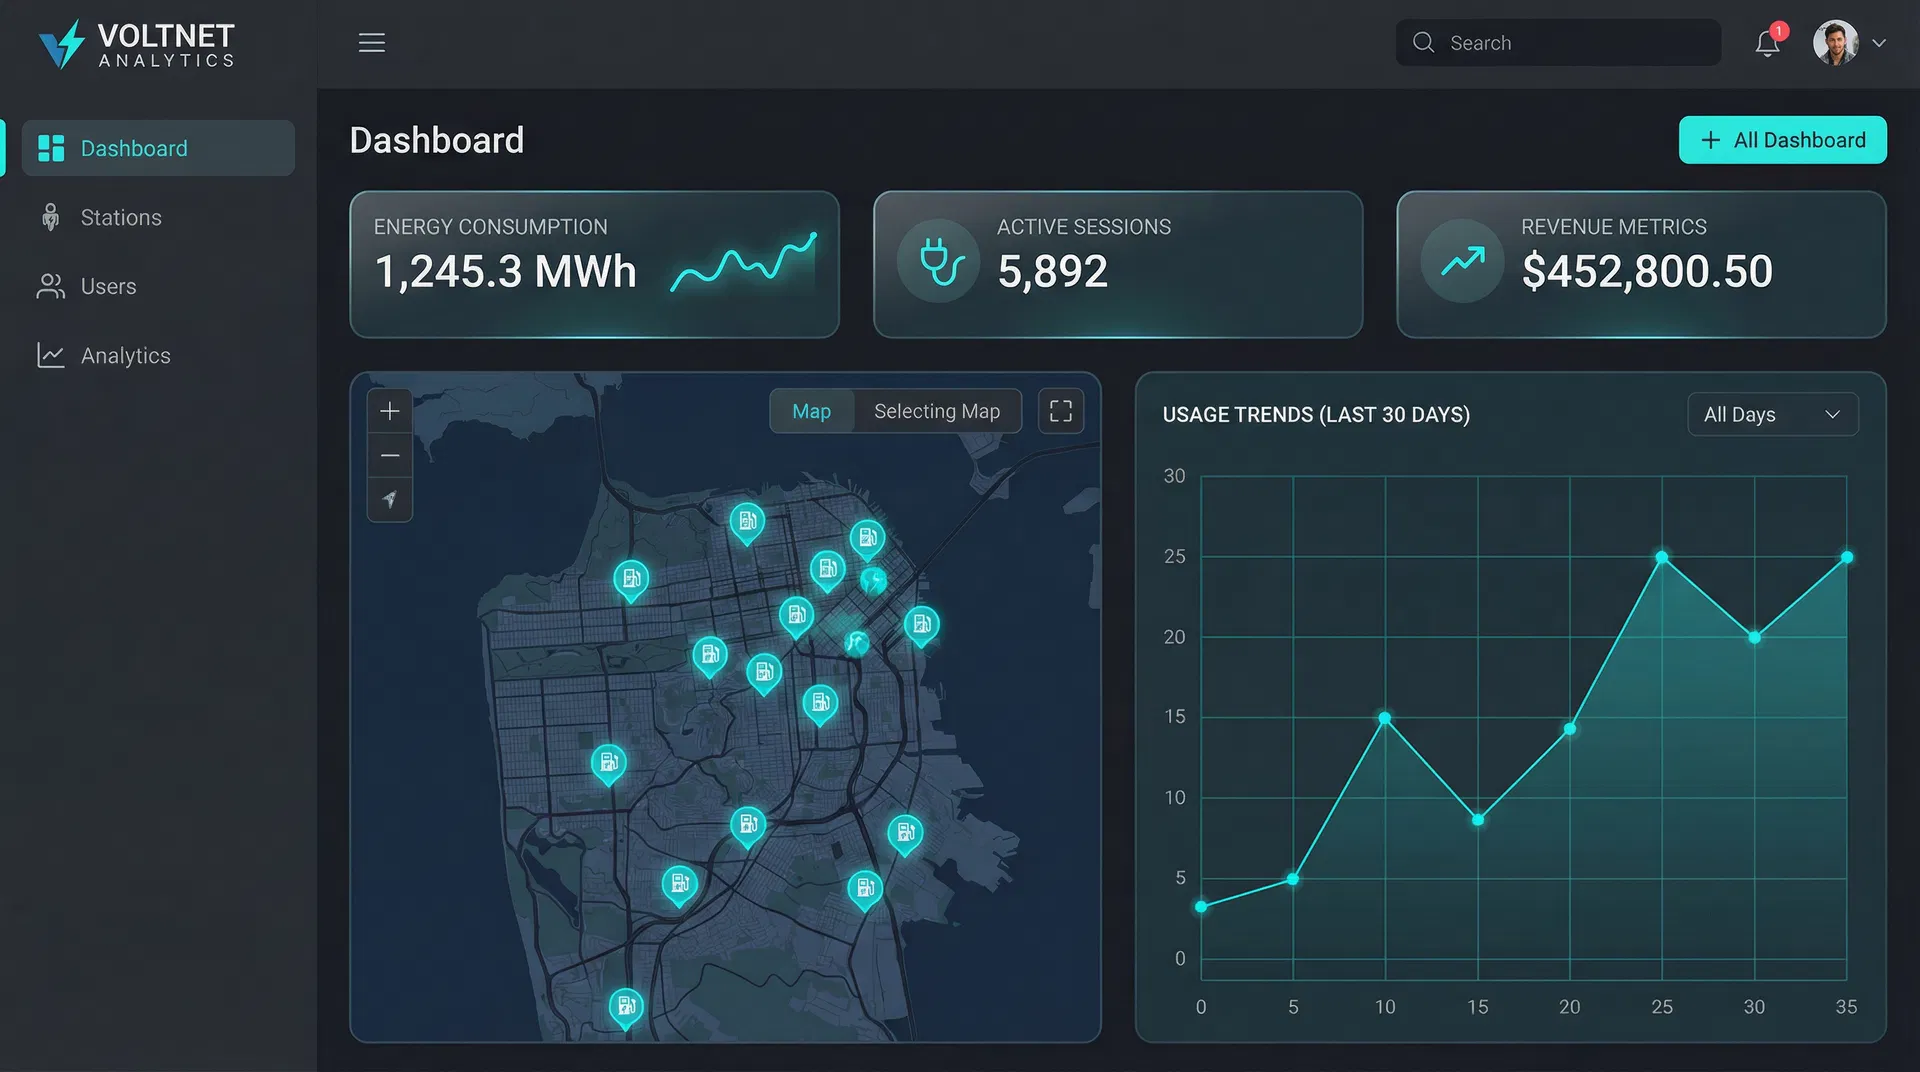The width and height of the screenshot is (1920, 1072).
Task: Open the Analytics chart icon in sidebar
Action: tap(50, 355)
